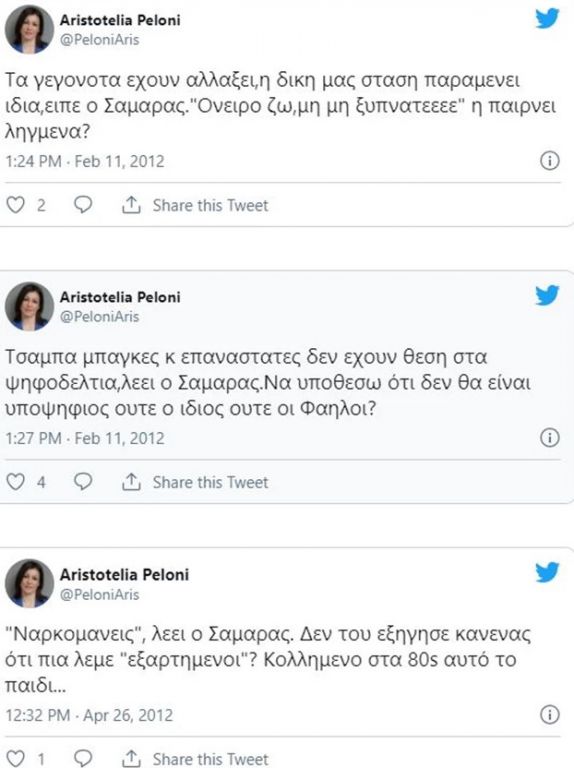Open the 1:27 PM · Feb 11, 2012 timestamp
The image size is (574, 768).
coord(85,438)
